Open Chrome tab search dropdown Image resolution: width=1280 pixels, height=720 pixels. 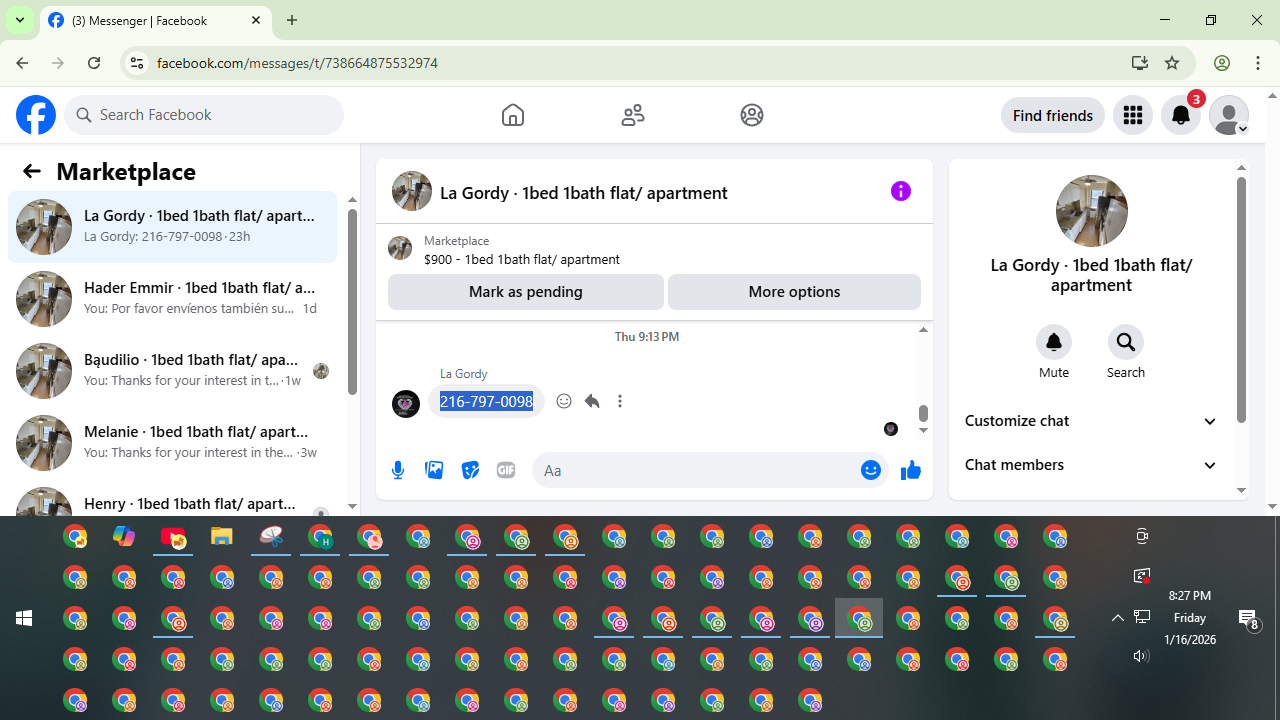point(20,20)
